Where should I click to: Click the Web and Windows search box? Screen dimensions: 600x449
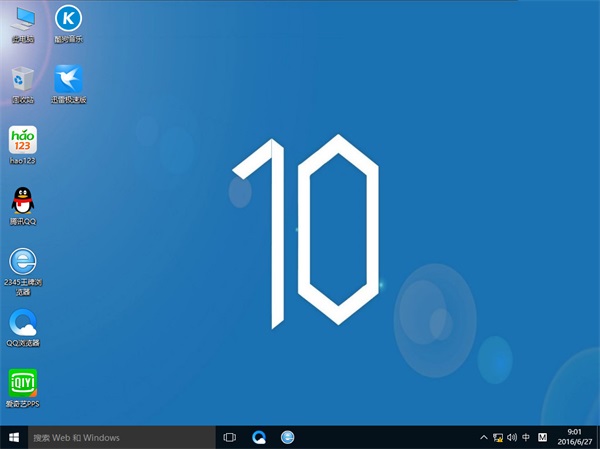120,438
